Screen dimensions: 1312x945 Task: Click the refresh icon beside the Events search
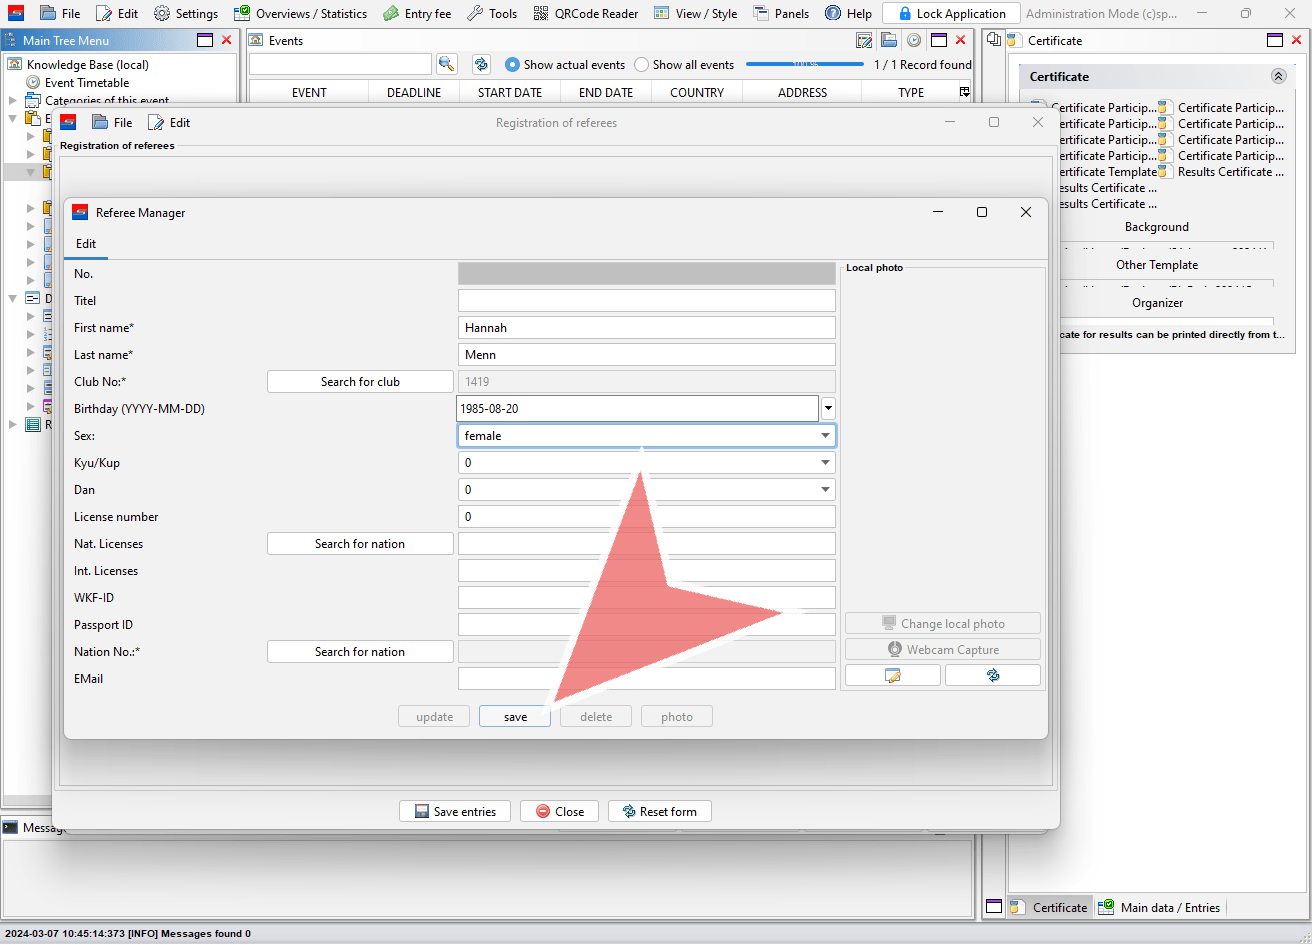point(481,64)
